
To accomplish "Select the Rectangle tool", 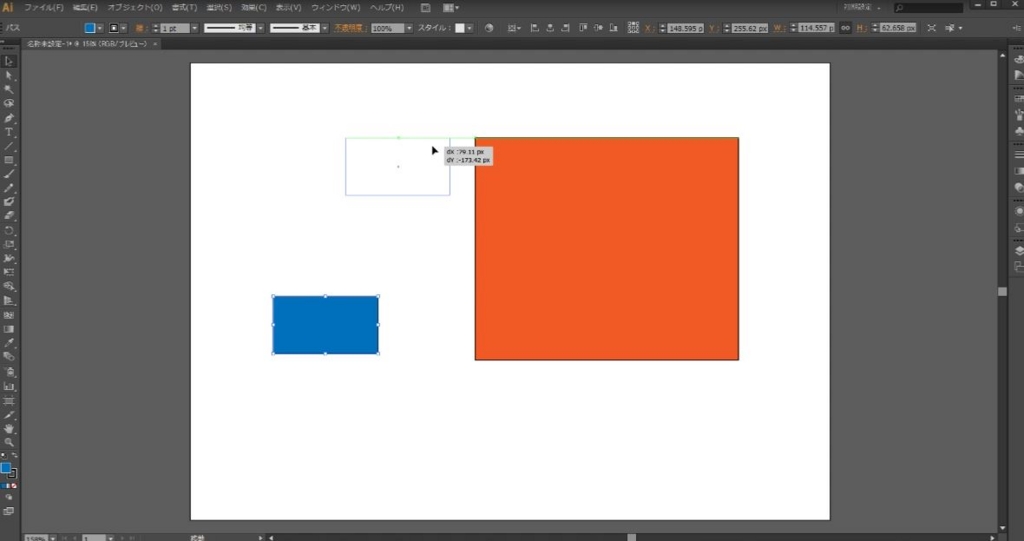I will pyautogui.click(x=9, y=160).
